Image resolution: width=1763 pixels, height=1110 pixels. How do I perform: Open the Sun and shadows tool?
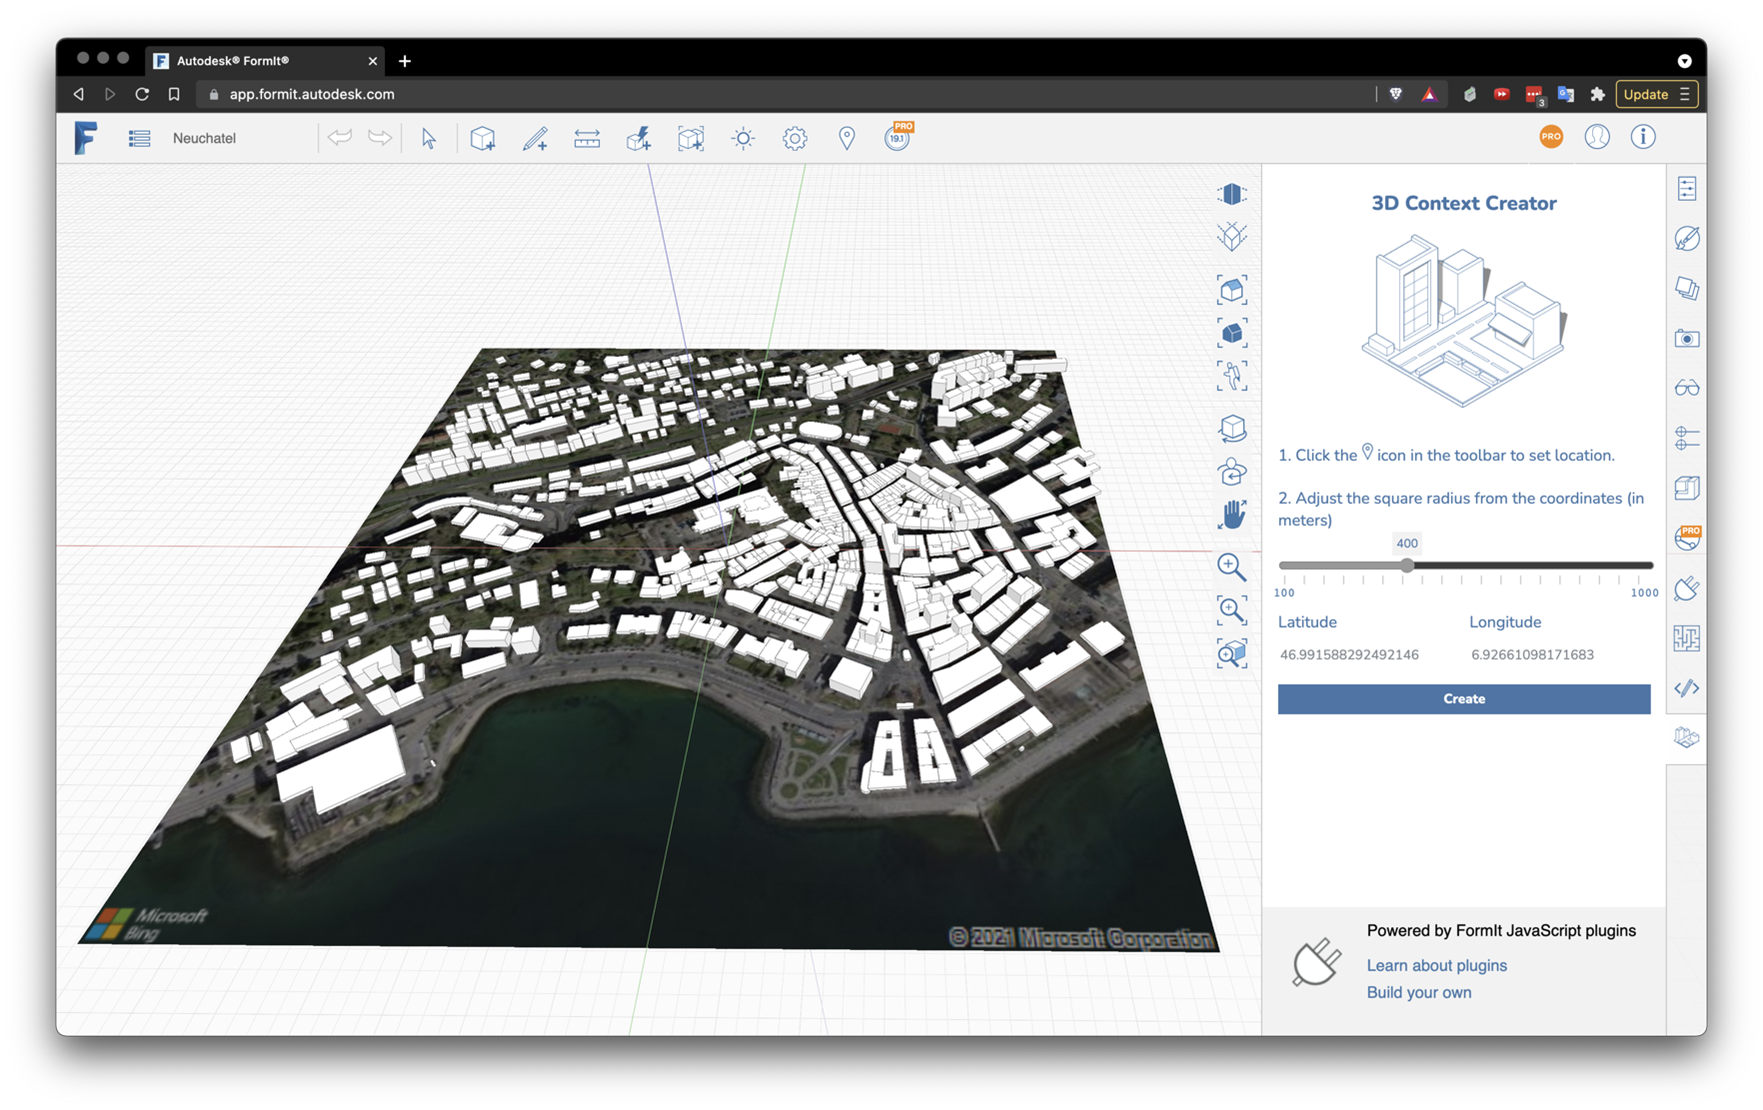(743, 138)
